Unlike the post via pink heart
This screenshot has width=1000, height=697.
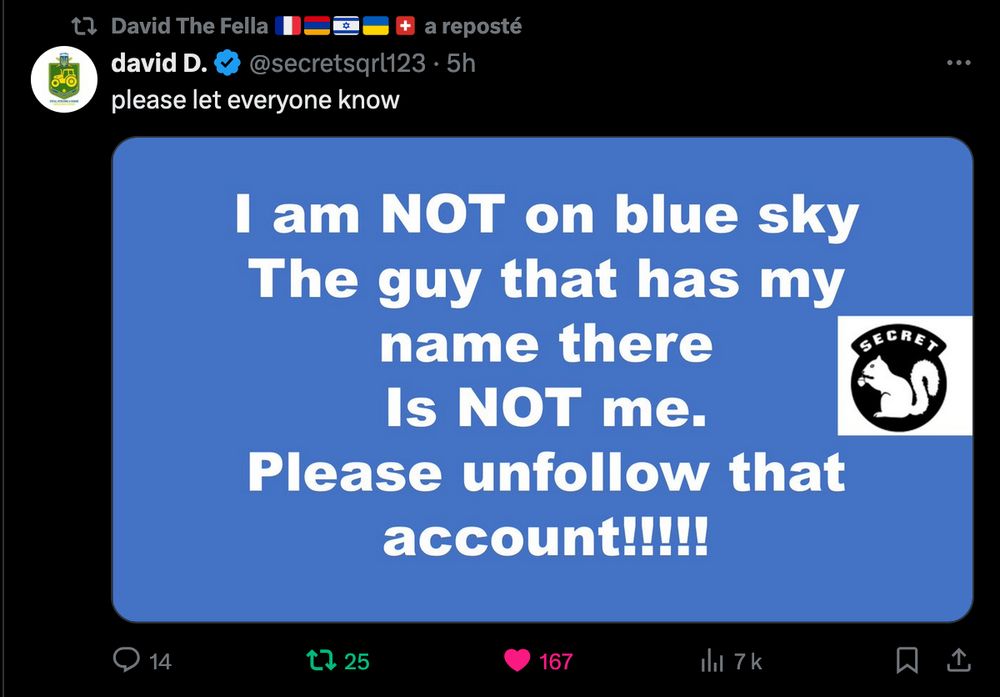pyautogui.click(x=517, y=661)
